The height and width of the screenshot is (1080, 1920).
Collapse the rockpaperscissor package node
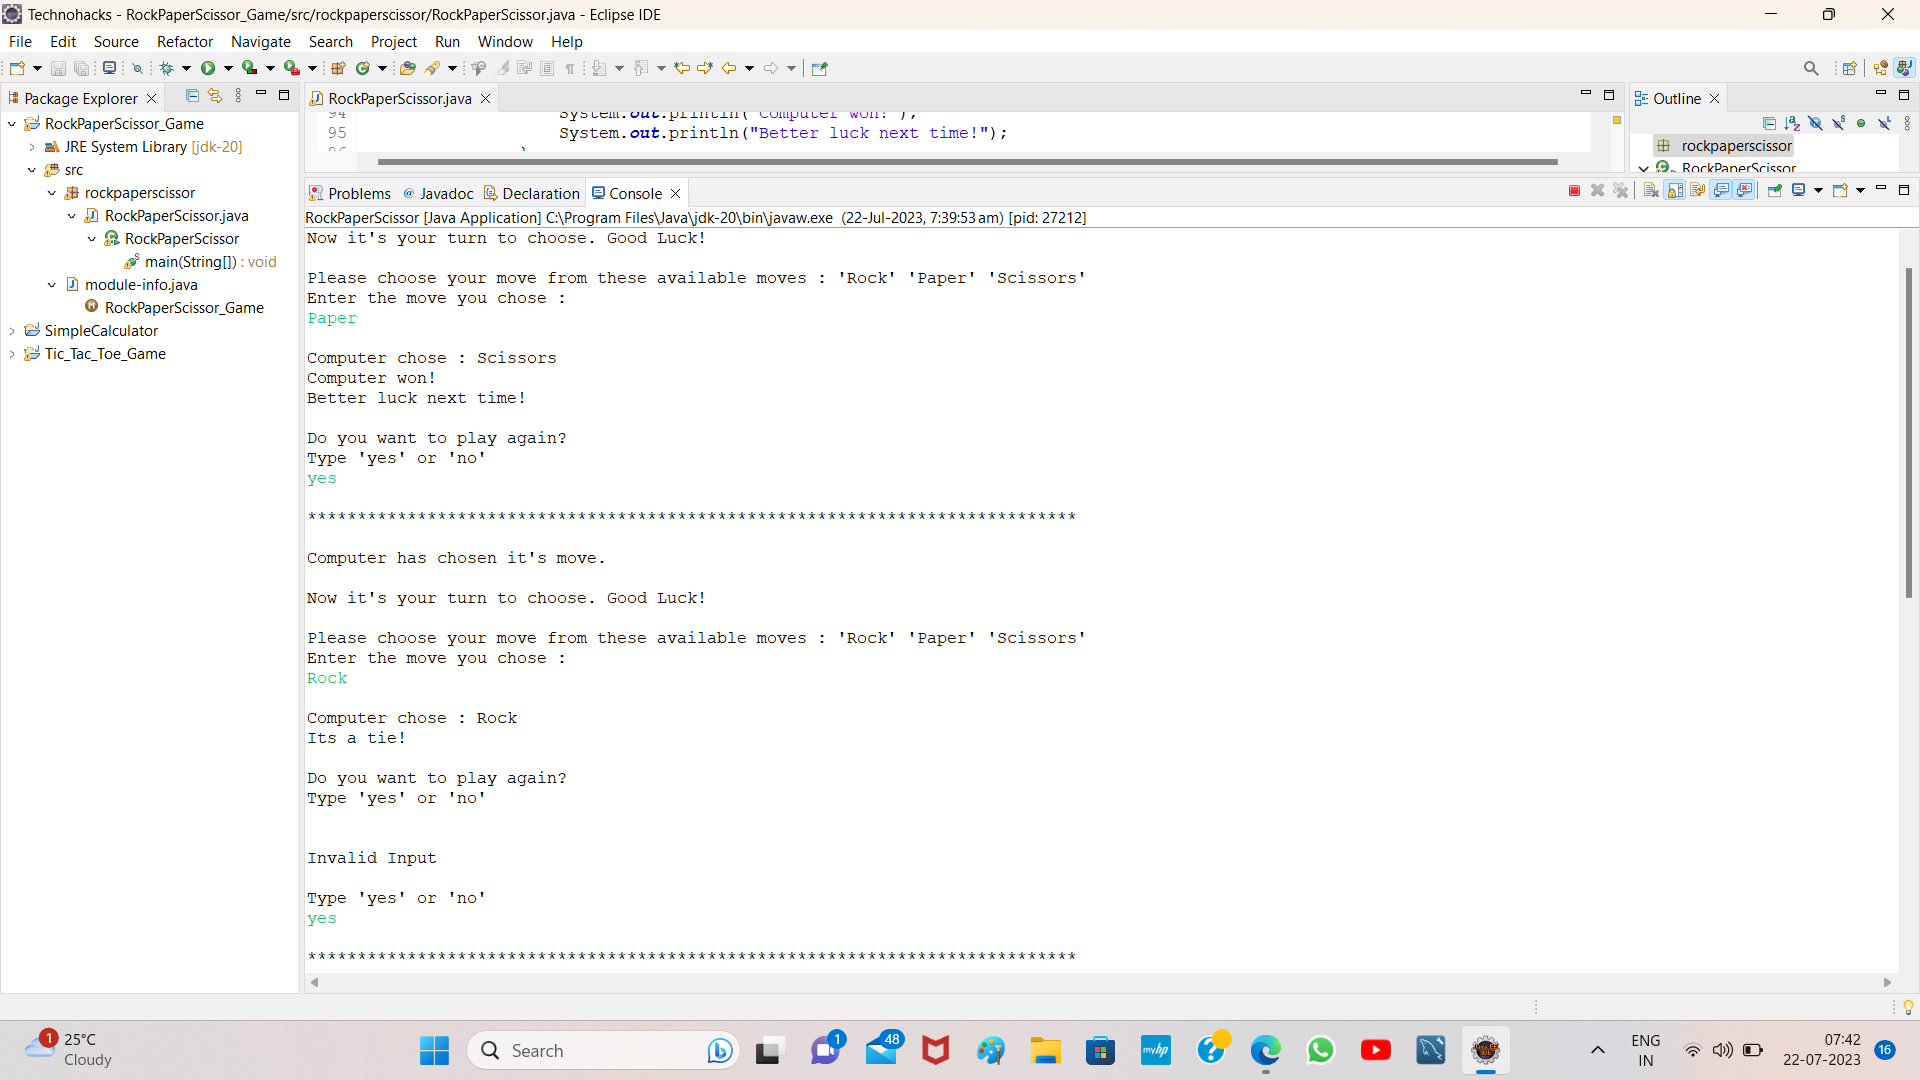click(x=52, y=193)
